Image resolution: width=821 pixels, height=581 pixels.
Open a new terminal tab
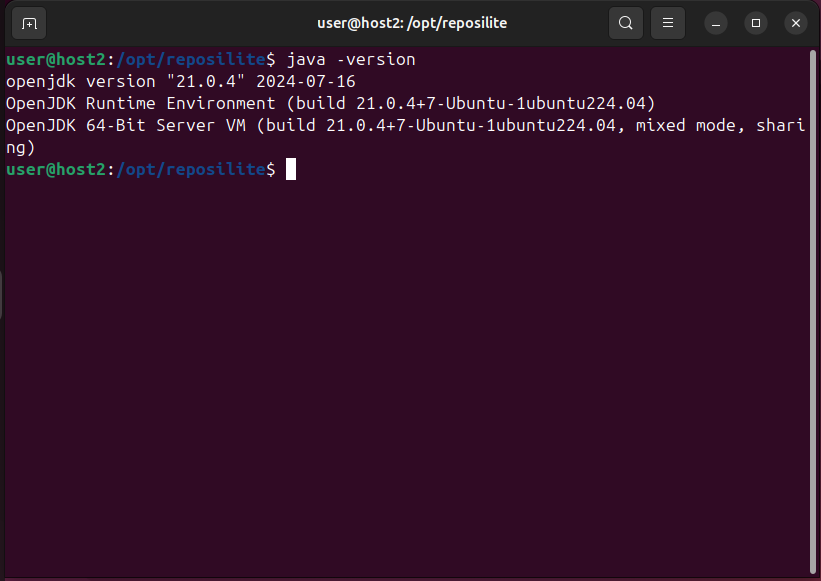pos(29,23)
